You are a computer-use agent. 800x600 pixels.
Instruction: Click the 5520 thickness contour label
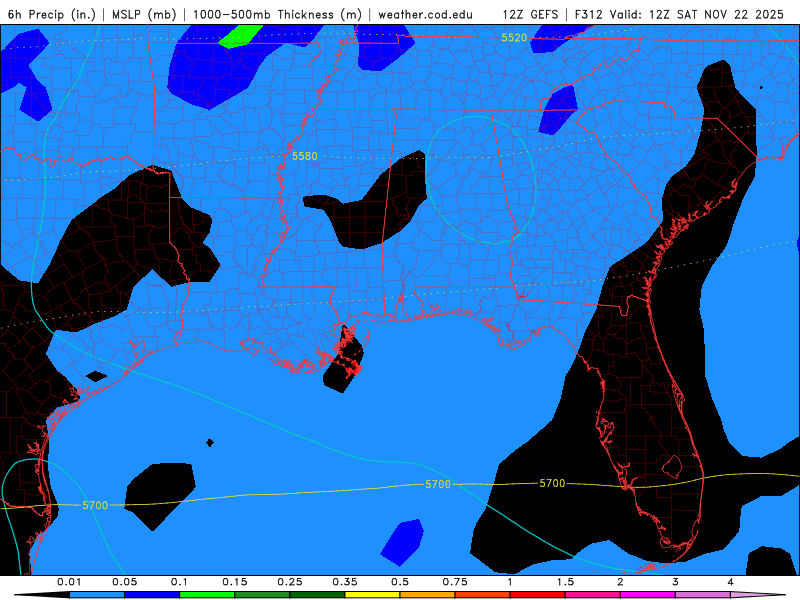click(514, 38)
